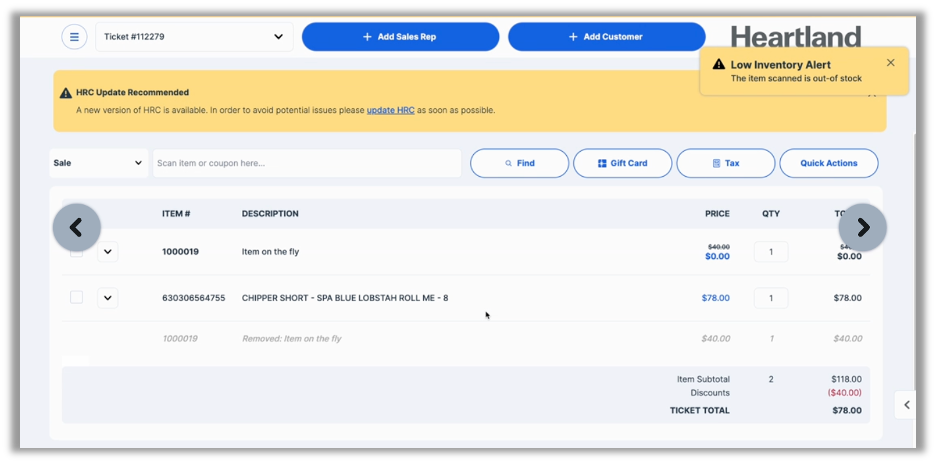
Task: Go to next slide with right arrow
Action: coord(862,228)
